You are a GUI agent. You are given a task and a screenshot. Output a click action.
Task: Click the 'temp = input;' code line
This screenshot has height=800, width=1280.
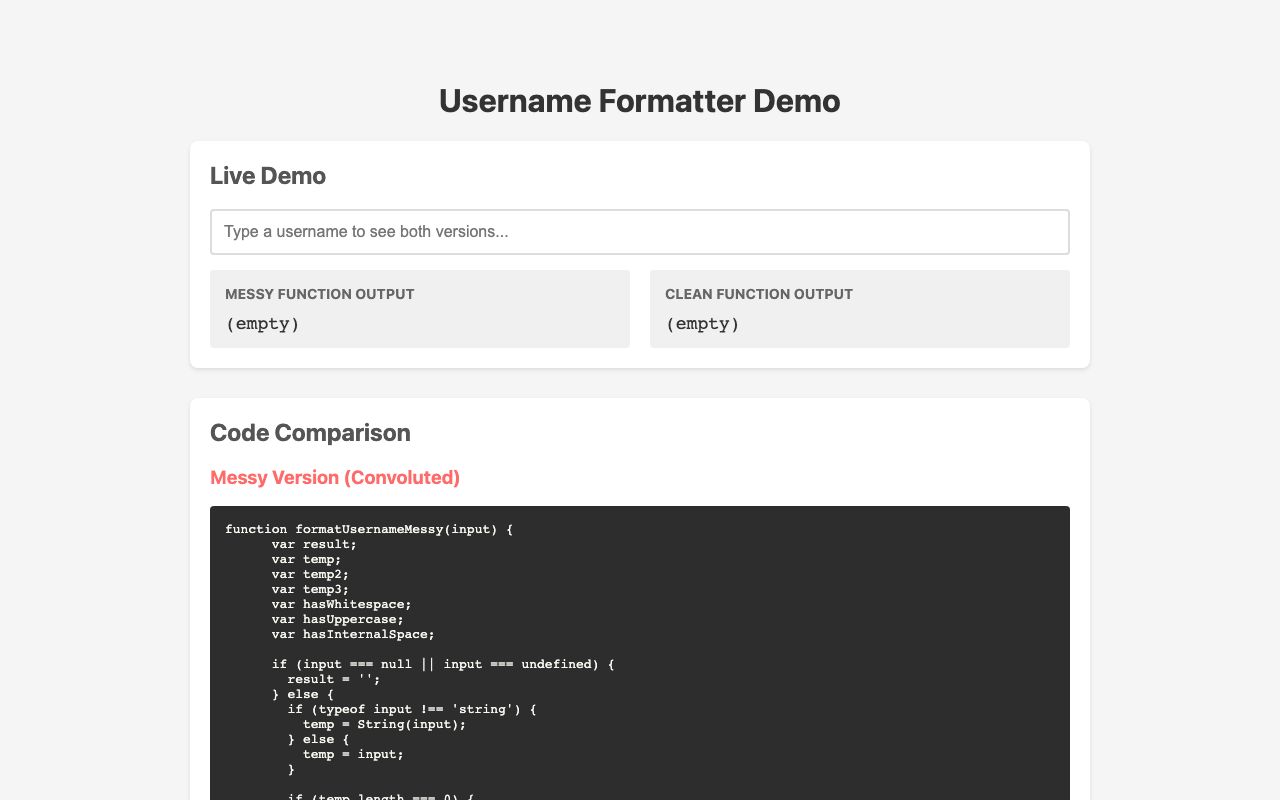click(353, 754)
